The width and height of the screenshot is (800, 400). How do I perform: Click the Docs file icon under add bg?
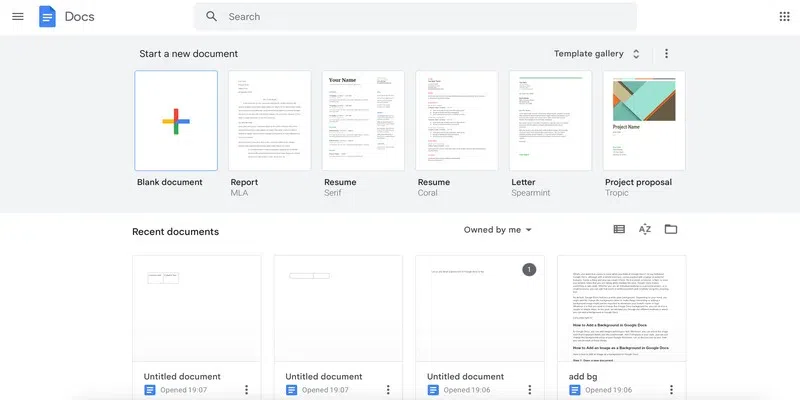pos(574,390)
